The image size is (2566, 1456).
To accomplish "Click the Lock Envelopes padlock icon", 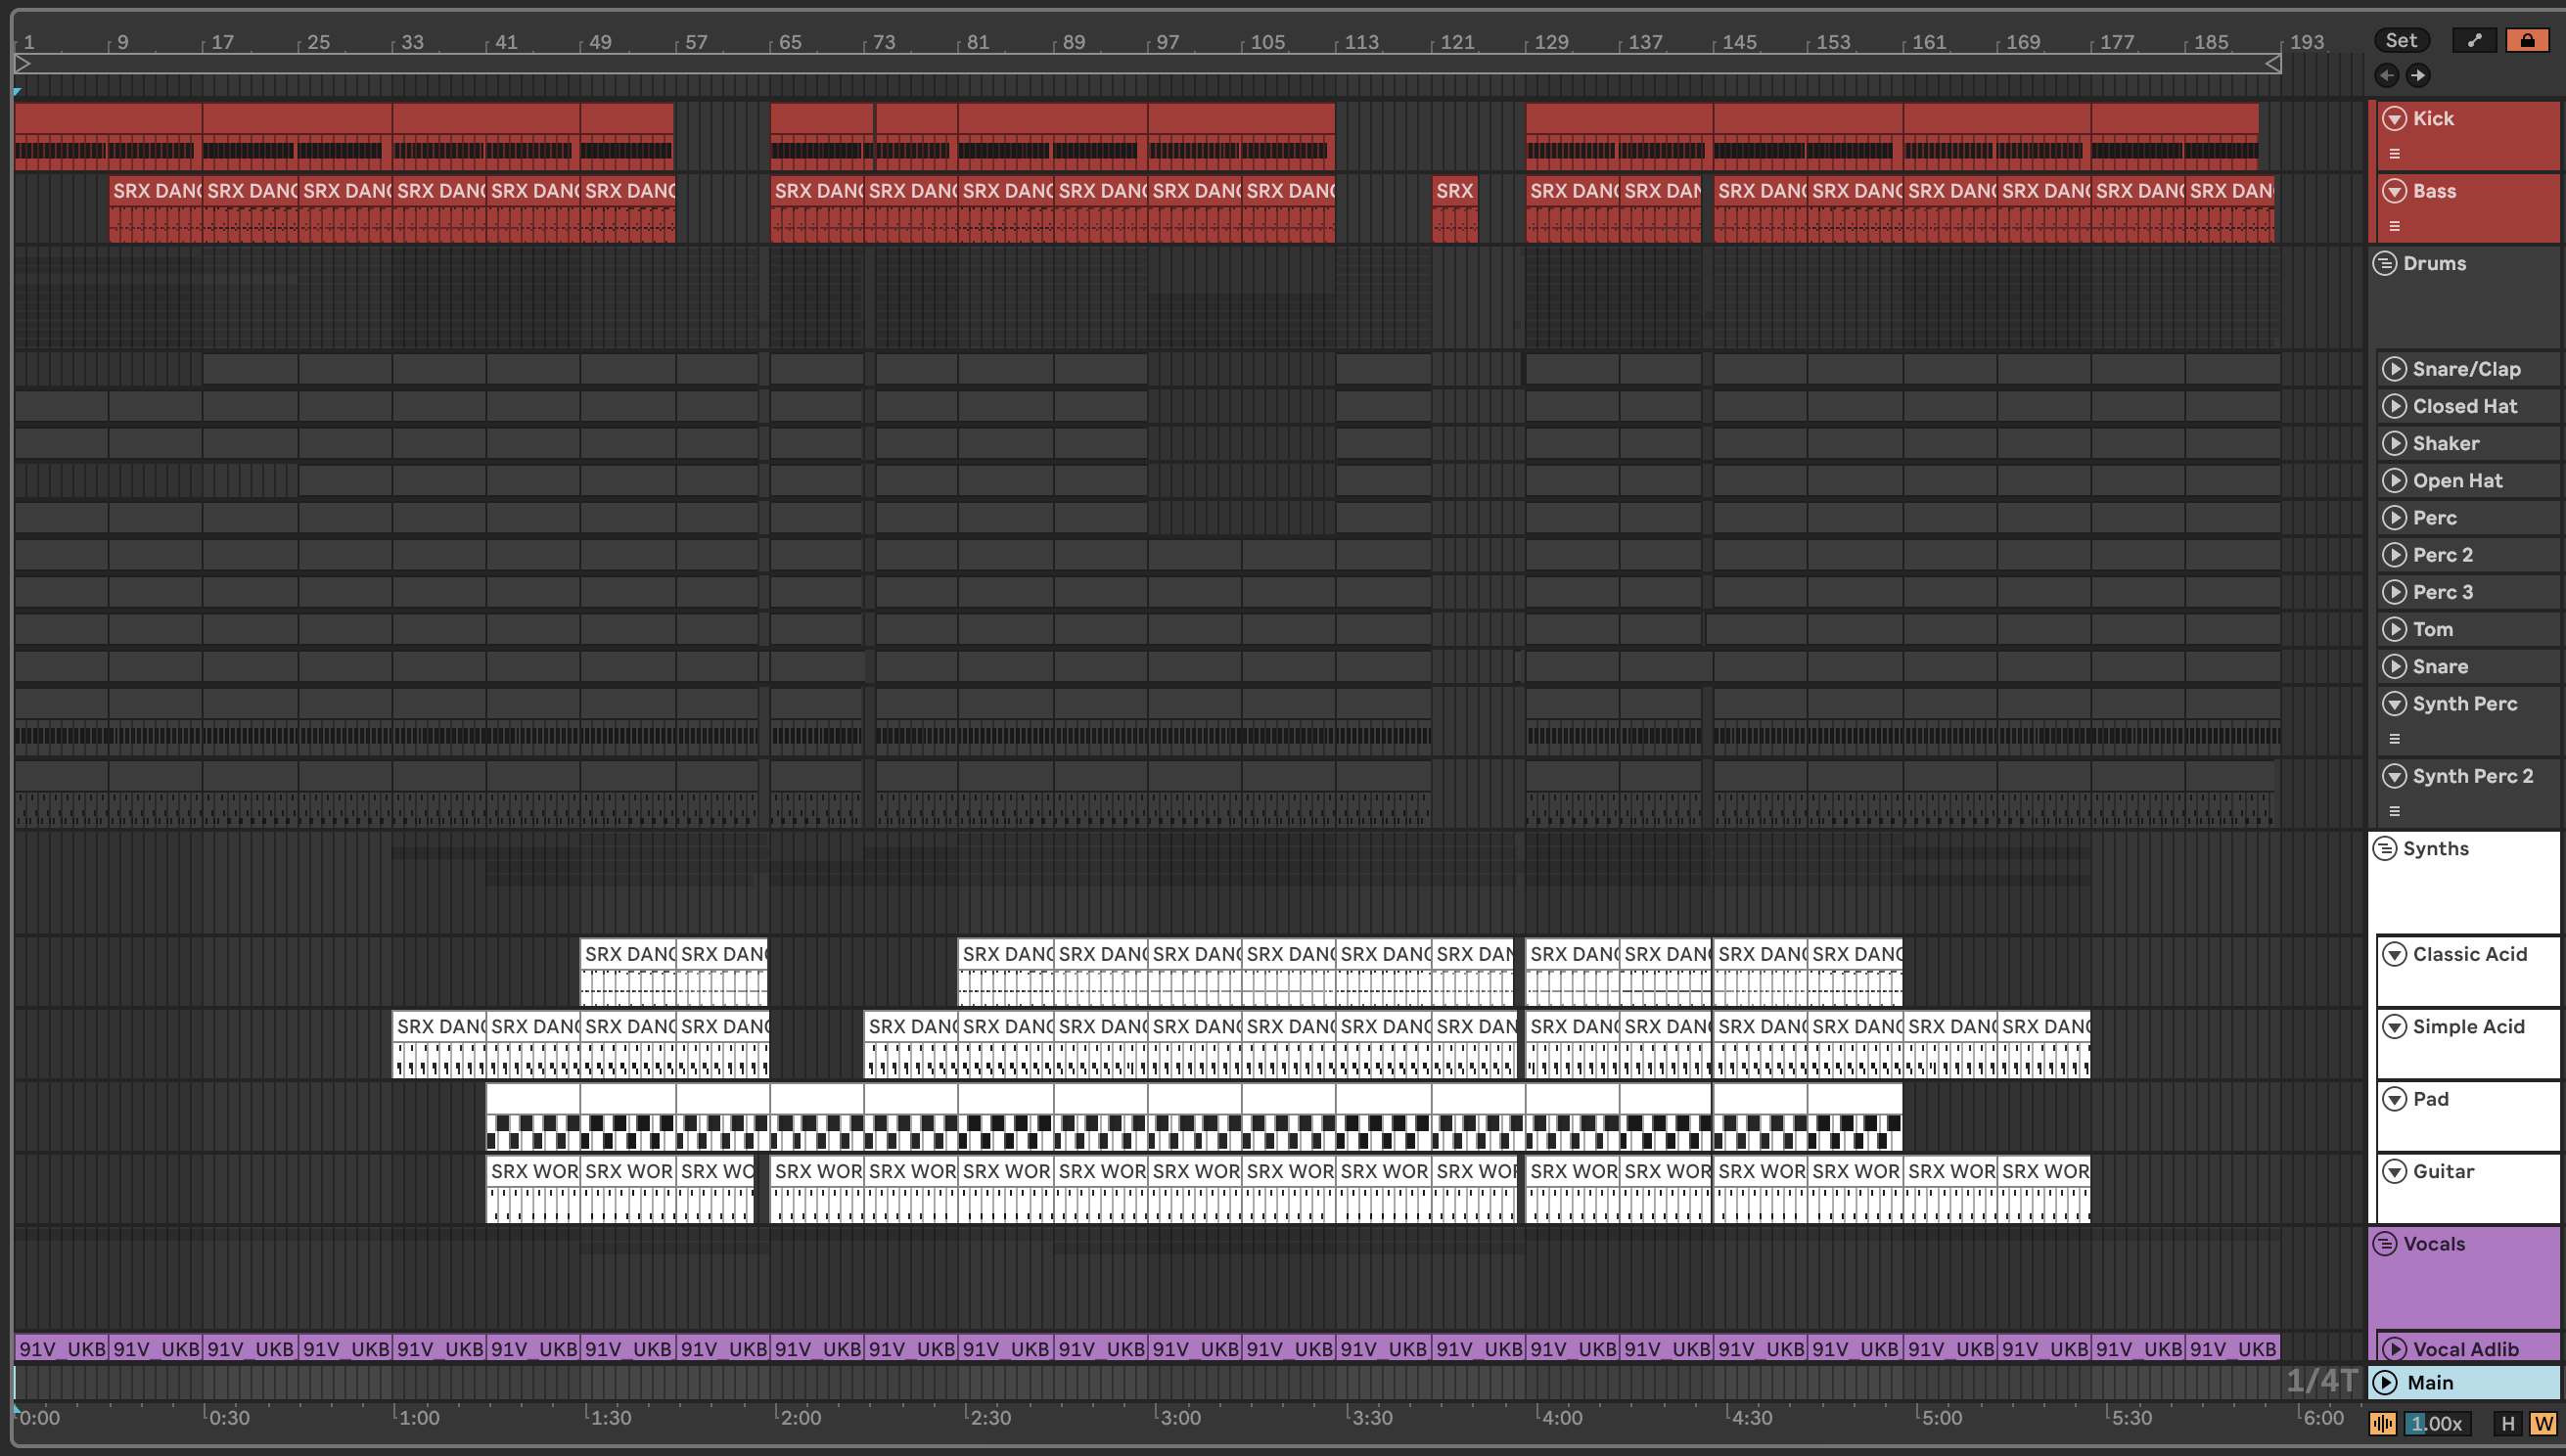I will point(2527,40).
